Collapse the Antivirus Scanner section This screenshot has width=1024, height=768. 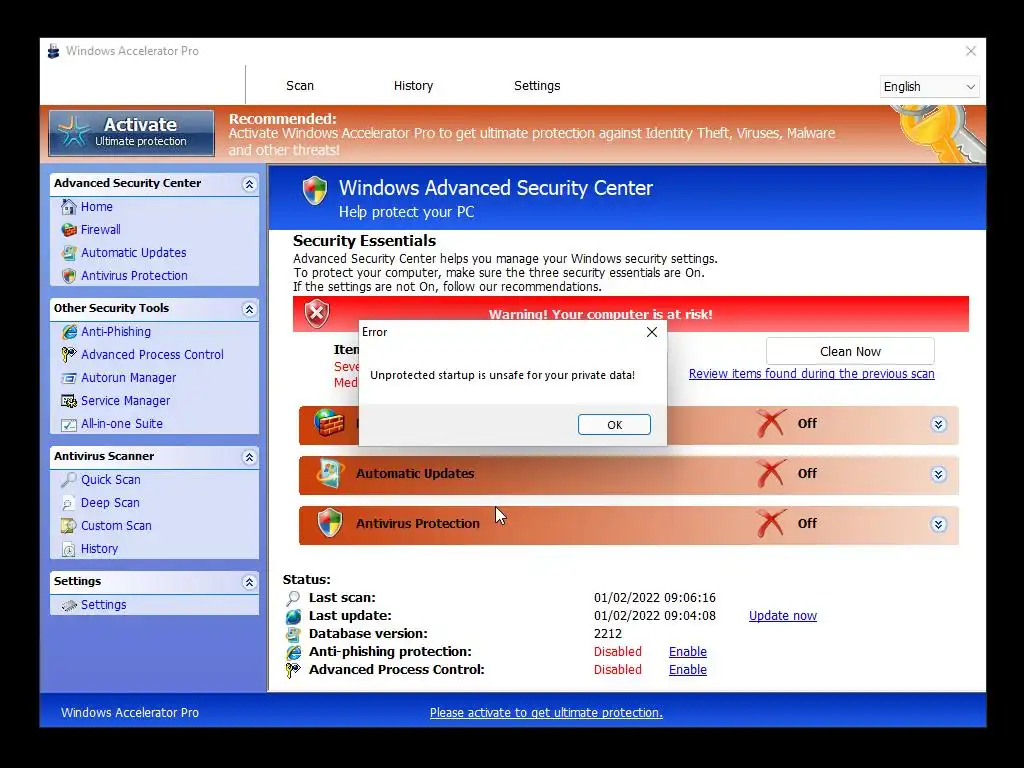click(249, 457)
